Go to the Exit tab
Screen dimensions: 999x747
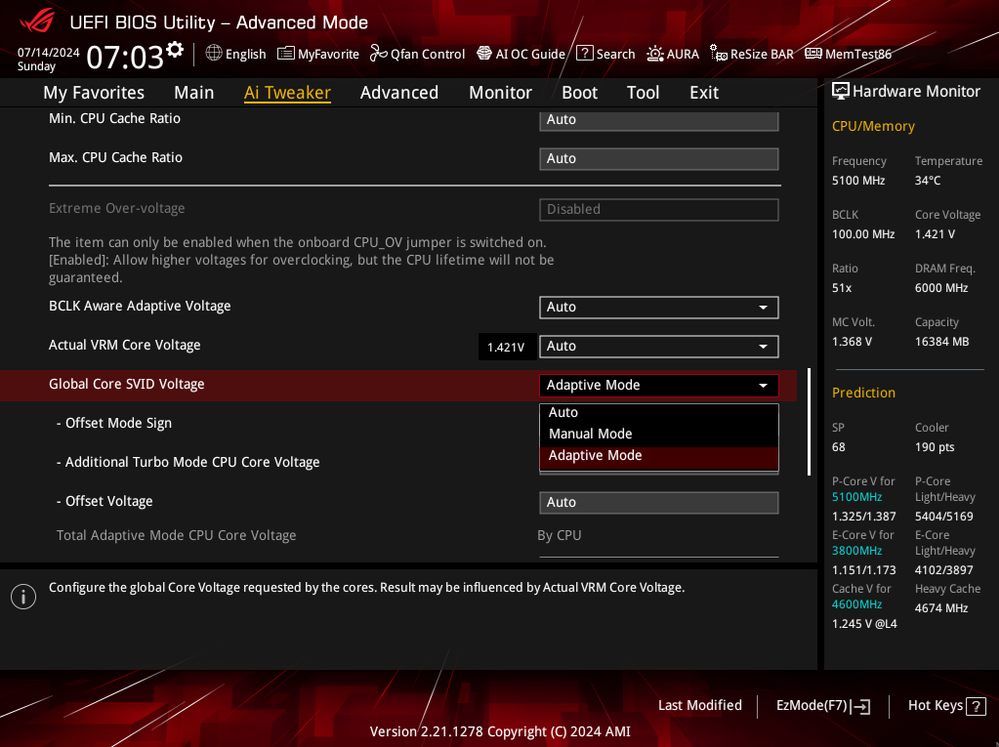[704, 92]
